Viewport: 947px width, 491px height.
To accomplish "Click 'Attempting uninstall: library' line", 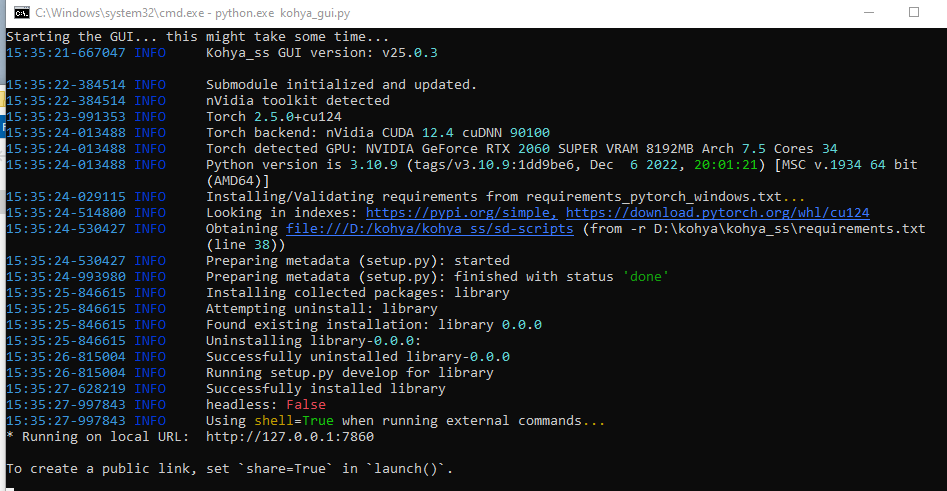I will pos(321,309).
